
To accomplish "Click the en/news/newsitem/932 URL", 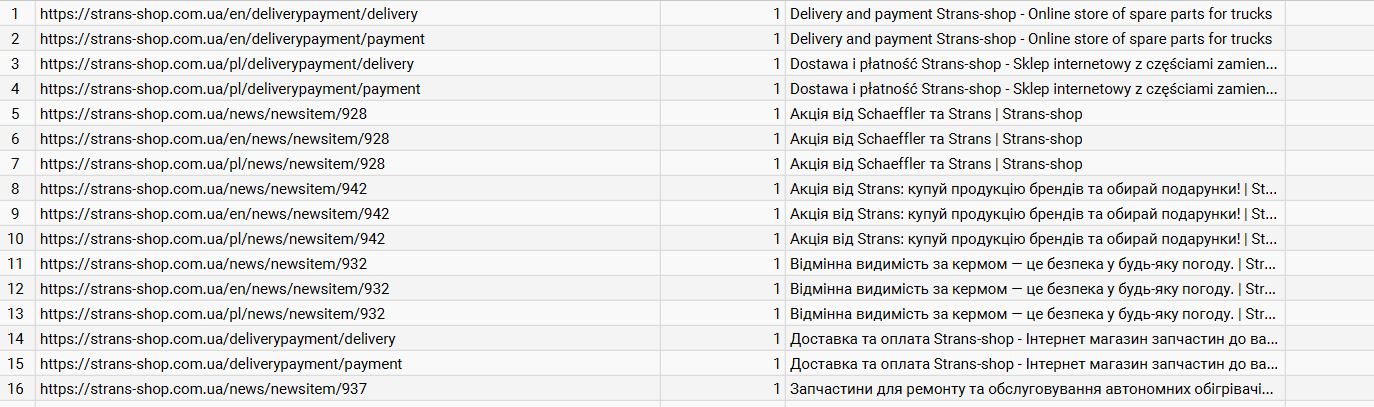I will tap(214, 289).
